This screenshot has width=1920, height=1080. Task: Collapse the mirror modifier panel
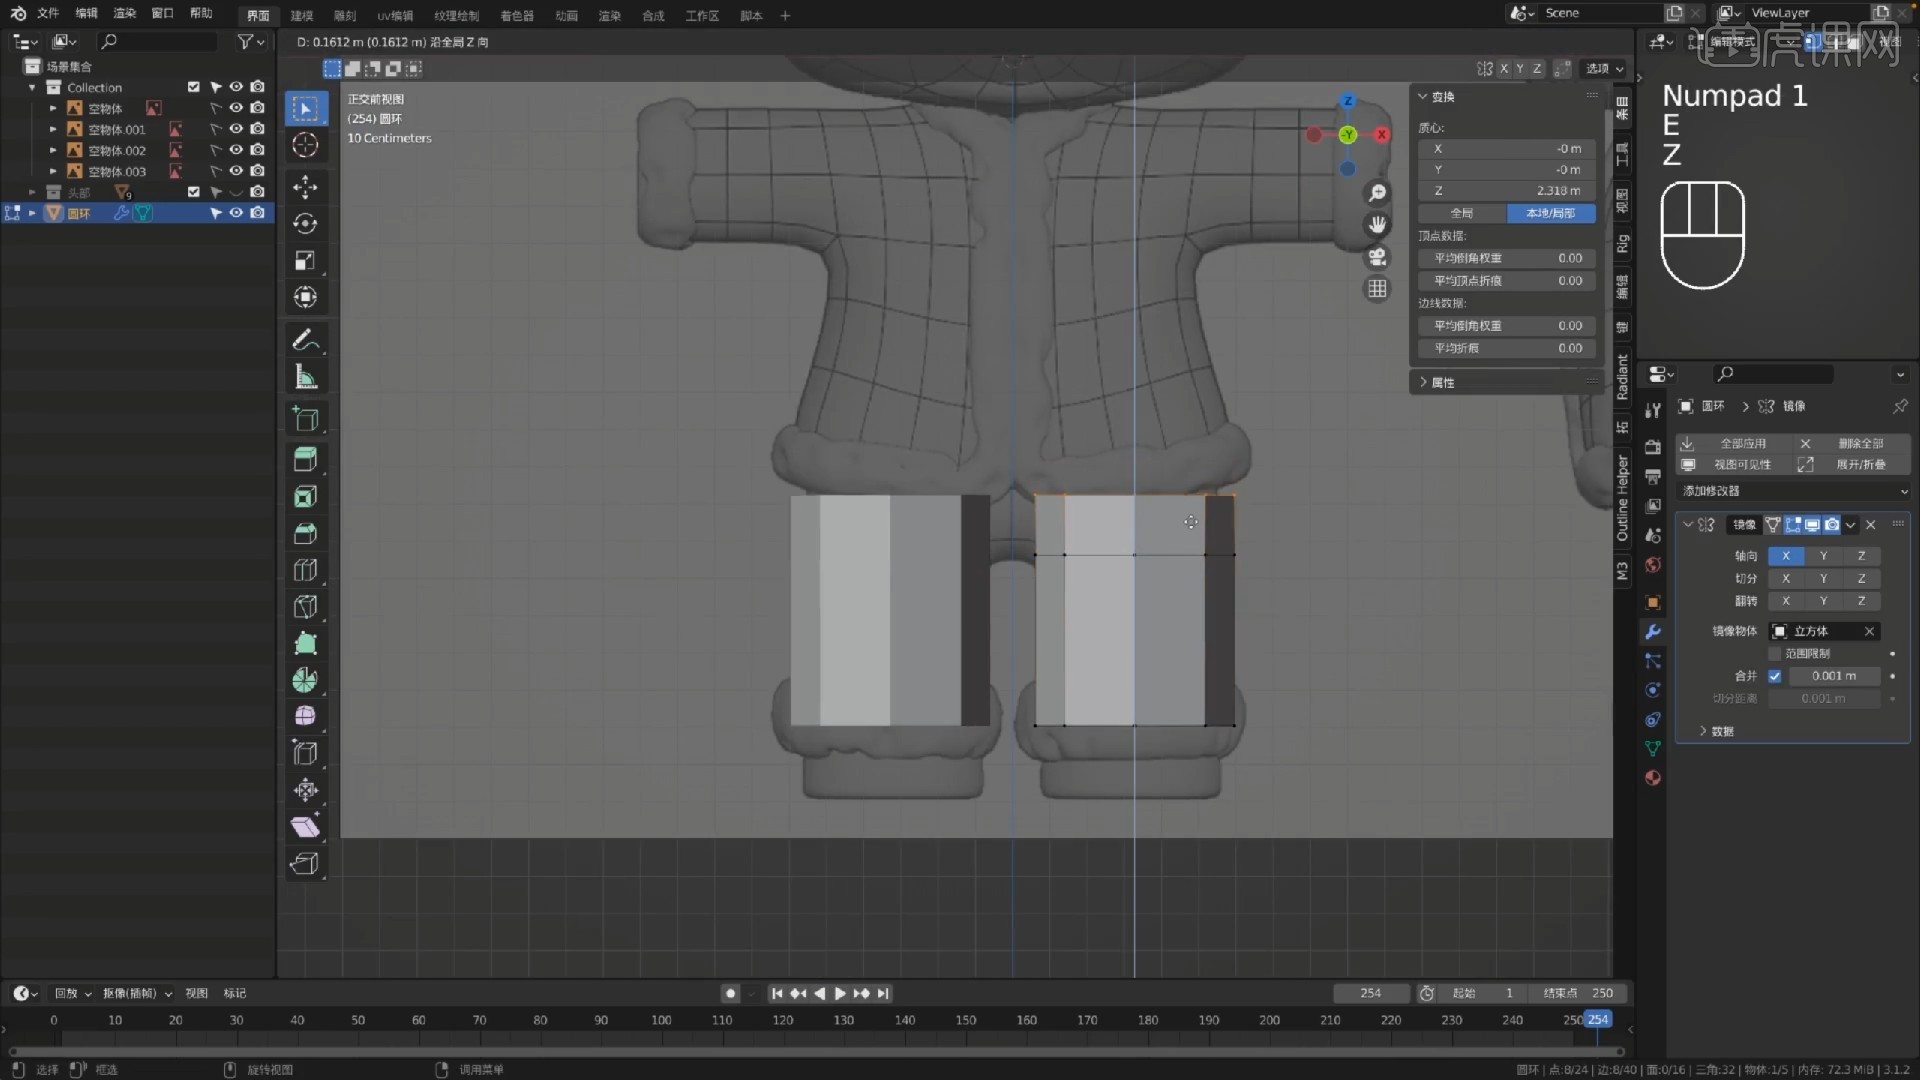(x=1688, y=525)
